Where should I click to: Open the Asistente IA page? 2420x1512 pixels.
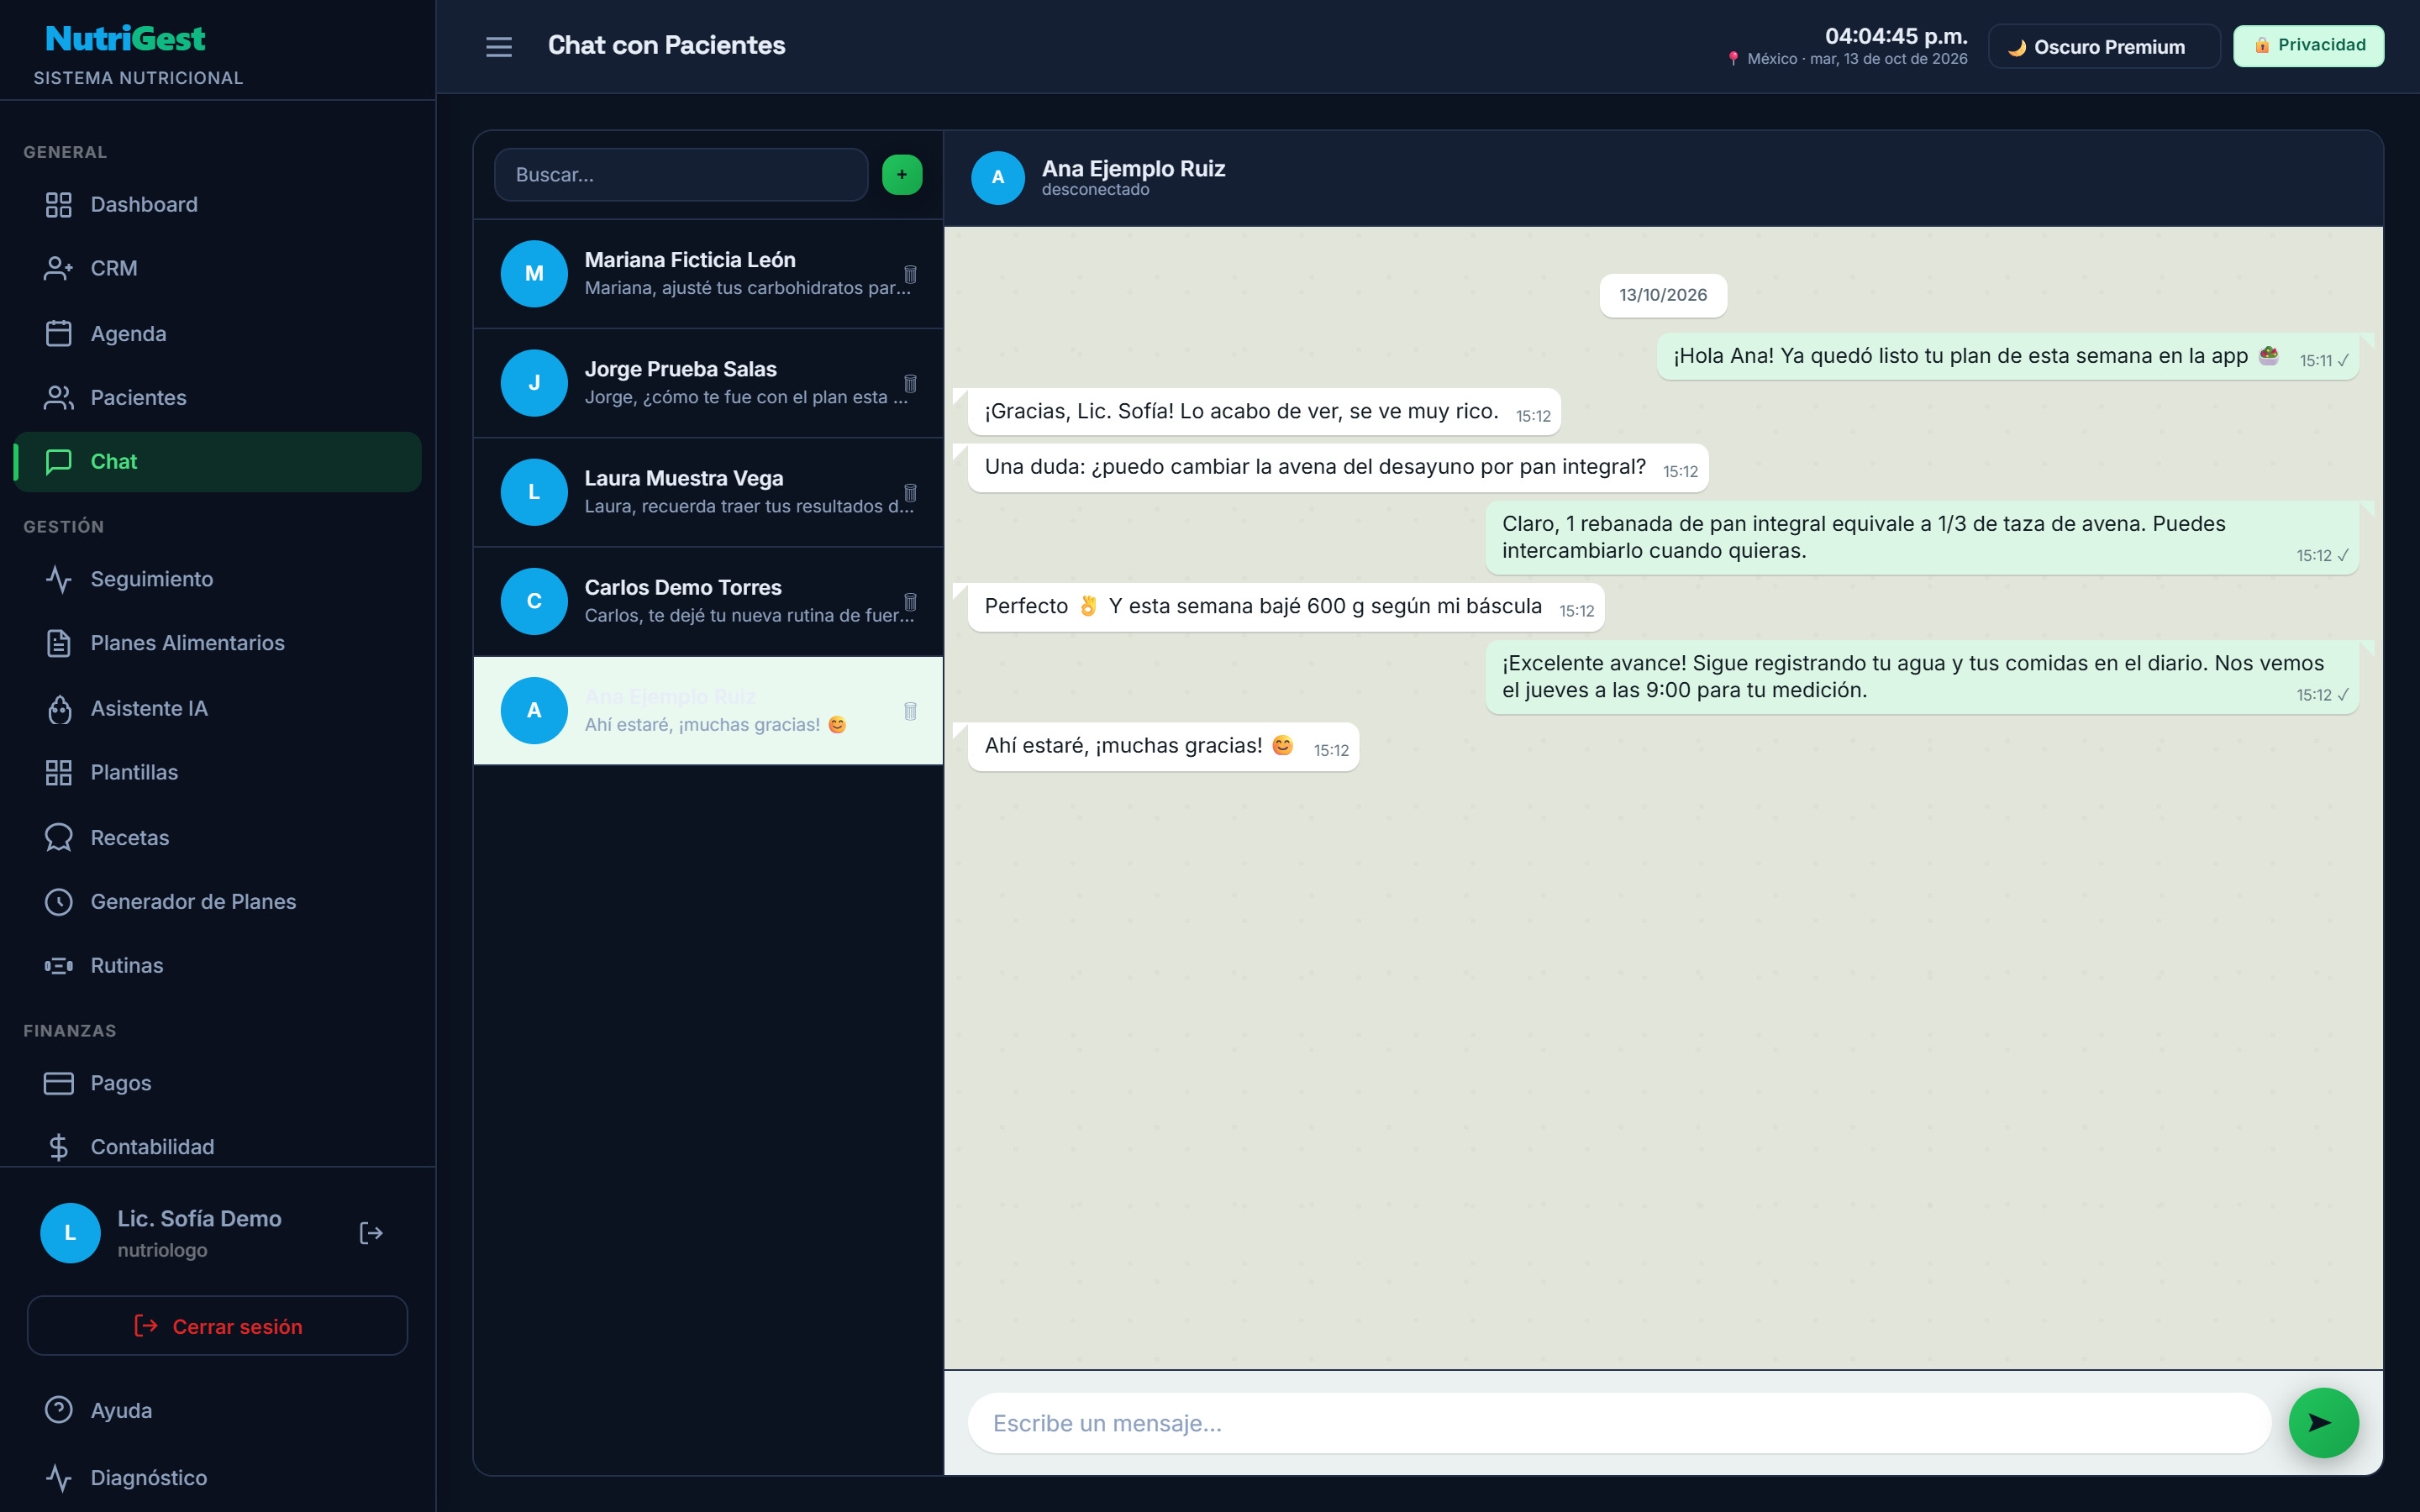[x=217, y=708]
